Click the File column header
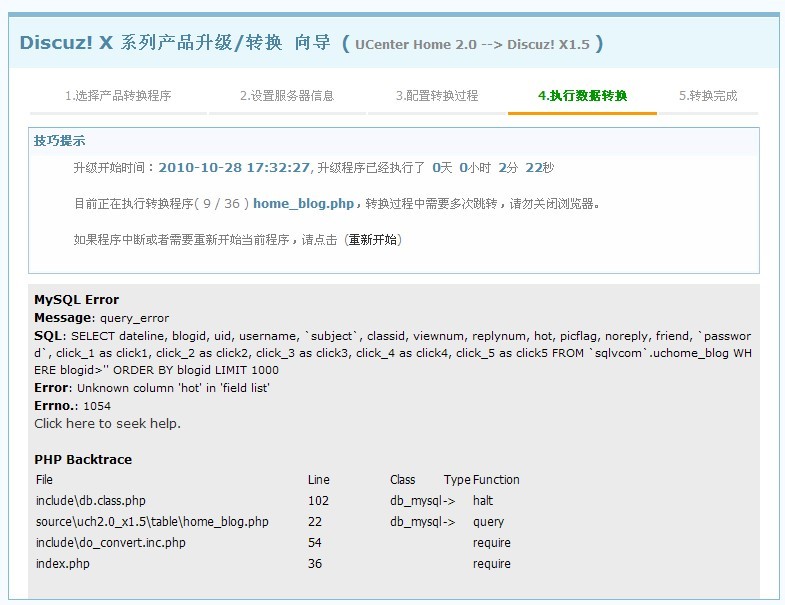 44,480
